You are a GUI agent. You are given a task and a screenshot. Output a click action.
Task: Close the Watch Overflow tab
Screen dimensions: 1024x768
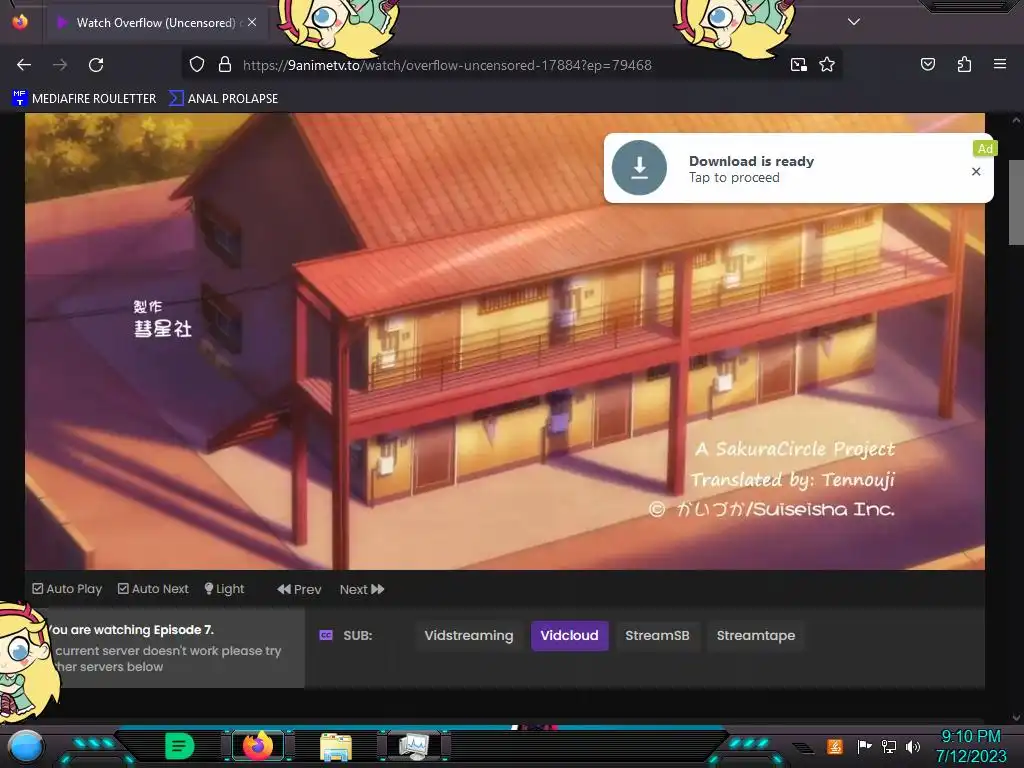(252, 22)
